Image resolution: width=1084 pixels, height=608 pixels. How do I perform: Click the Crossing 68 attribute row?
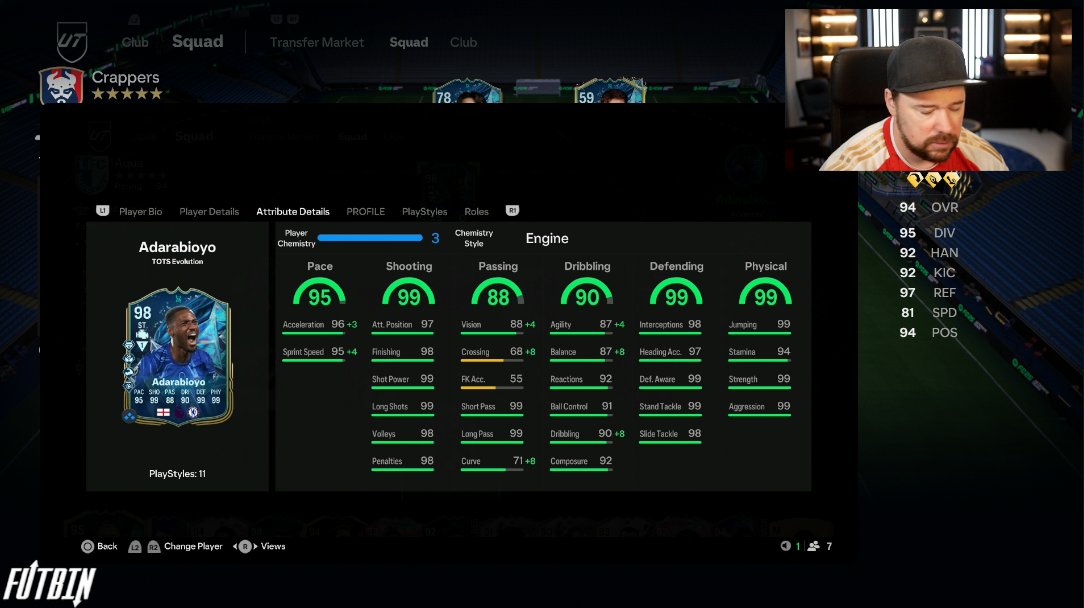(498, 353)
